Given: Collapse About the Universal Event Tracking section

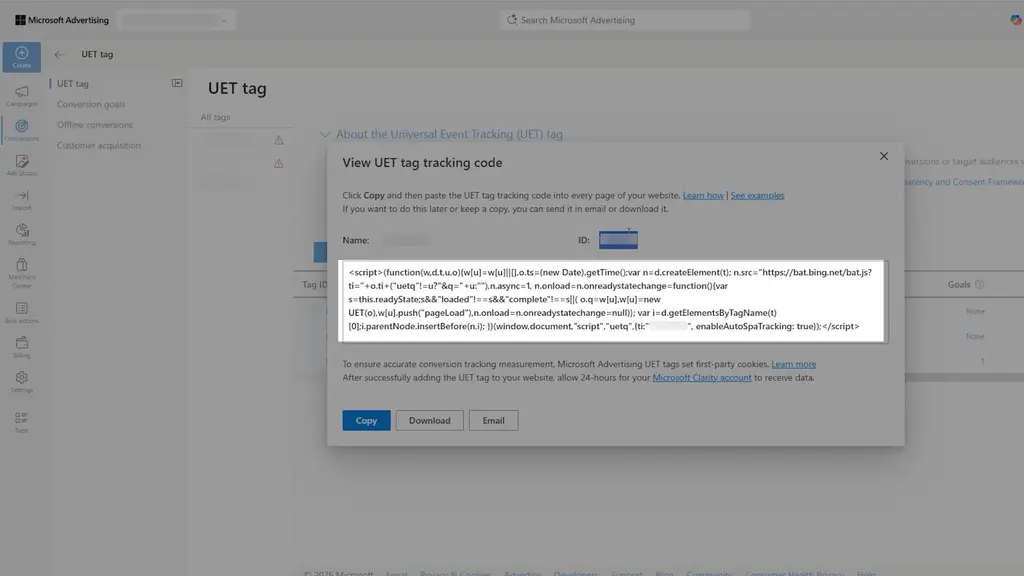Looking at the screenshot, I should [x=325, y=135].
